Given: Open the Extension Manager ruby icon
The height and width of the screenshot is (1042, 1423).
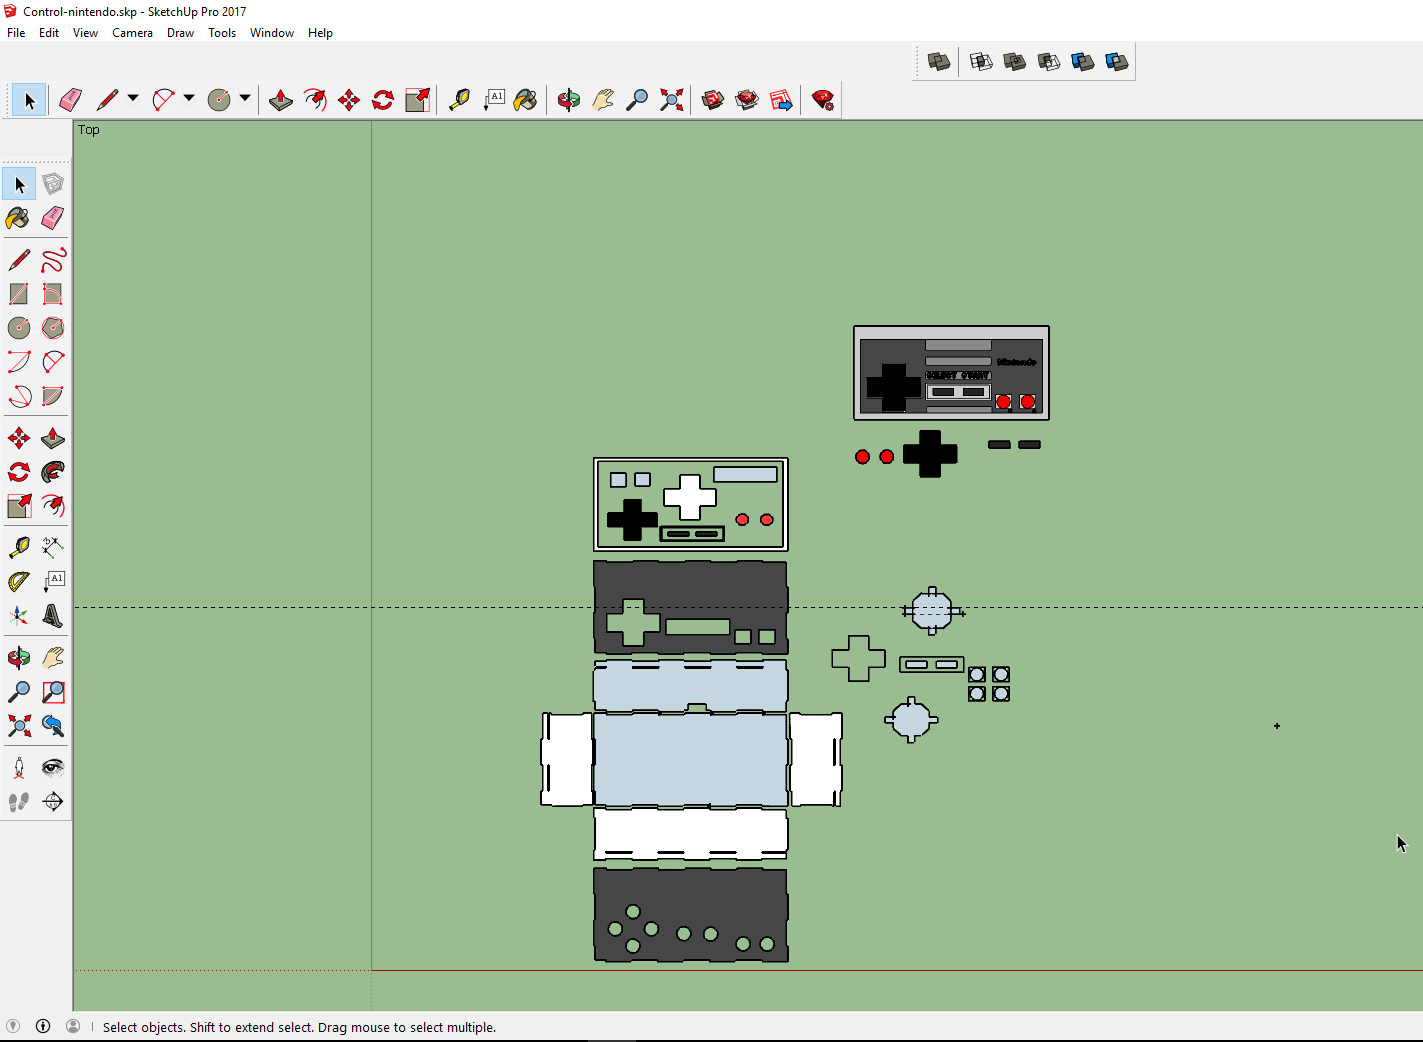Looking at the screenshot, I should 823,100.
